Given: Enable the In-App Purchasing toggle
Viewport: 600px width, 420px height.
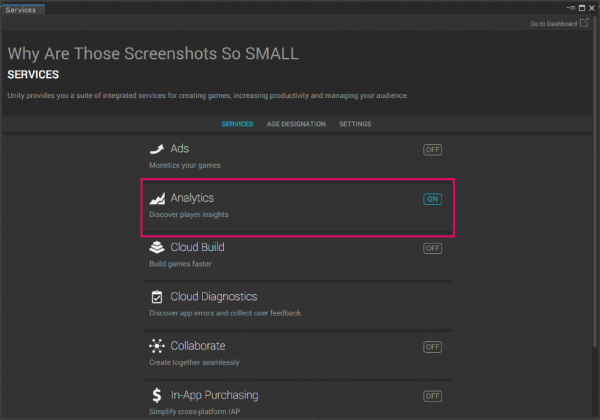Looking at the screenshot, I should [x=432, y=396].
